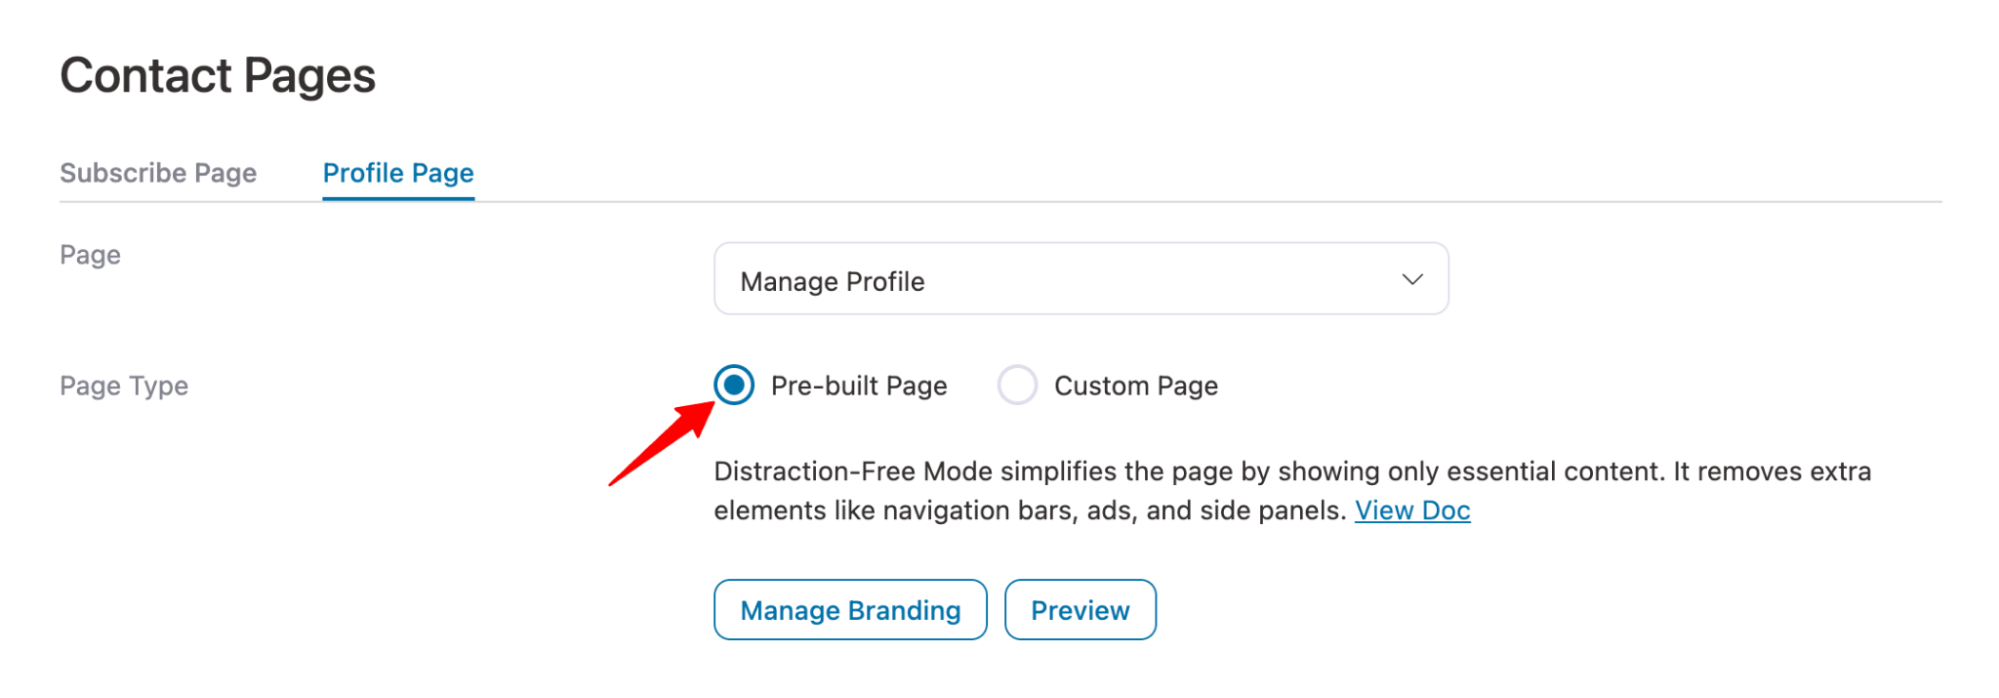This screenshot has width=1999, height=698.
Task: Click the 'Pre-built Page' option label
Action: point(859,386)
